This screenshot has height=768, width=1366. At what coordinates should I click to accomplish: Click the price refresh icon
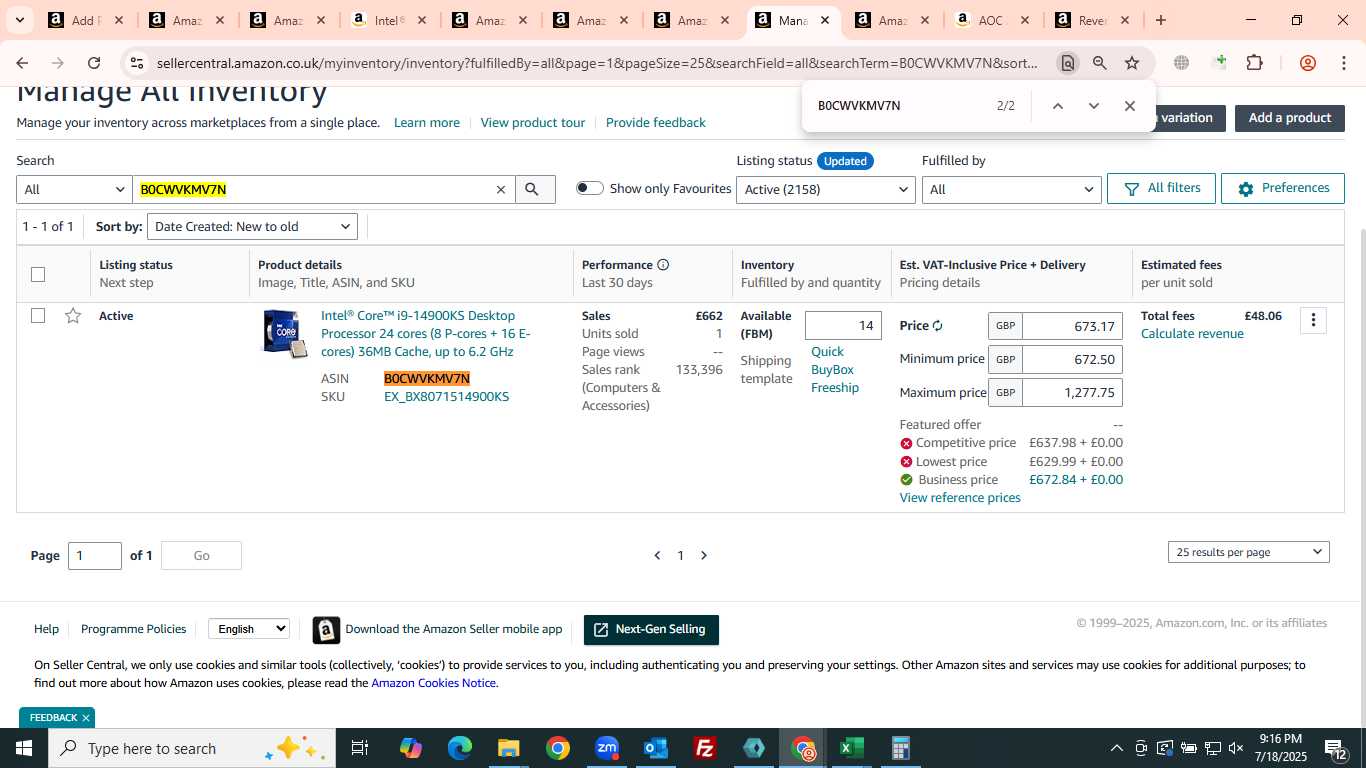click(937, 326)
